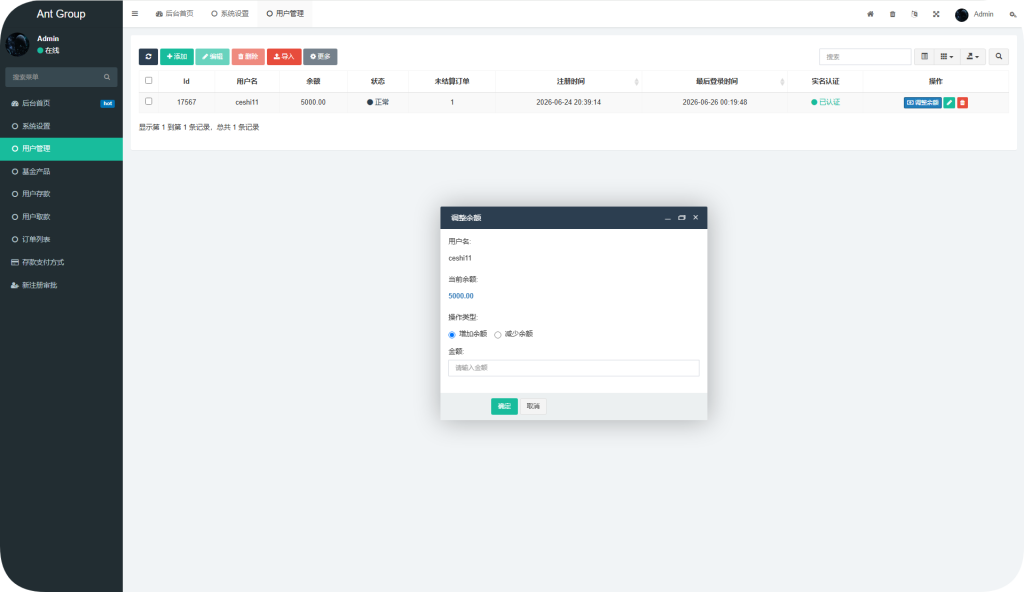Switch to the 系统设置 tab
Screen dimensions: 1024x592
[230, 14]
